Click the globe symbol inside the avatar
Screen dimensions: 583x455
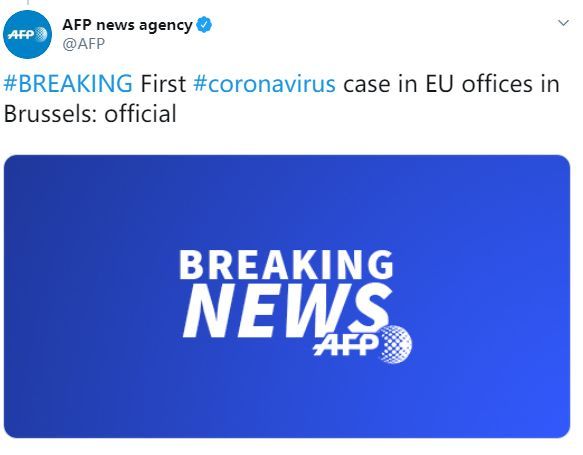[41, 35]
